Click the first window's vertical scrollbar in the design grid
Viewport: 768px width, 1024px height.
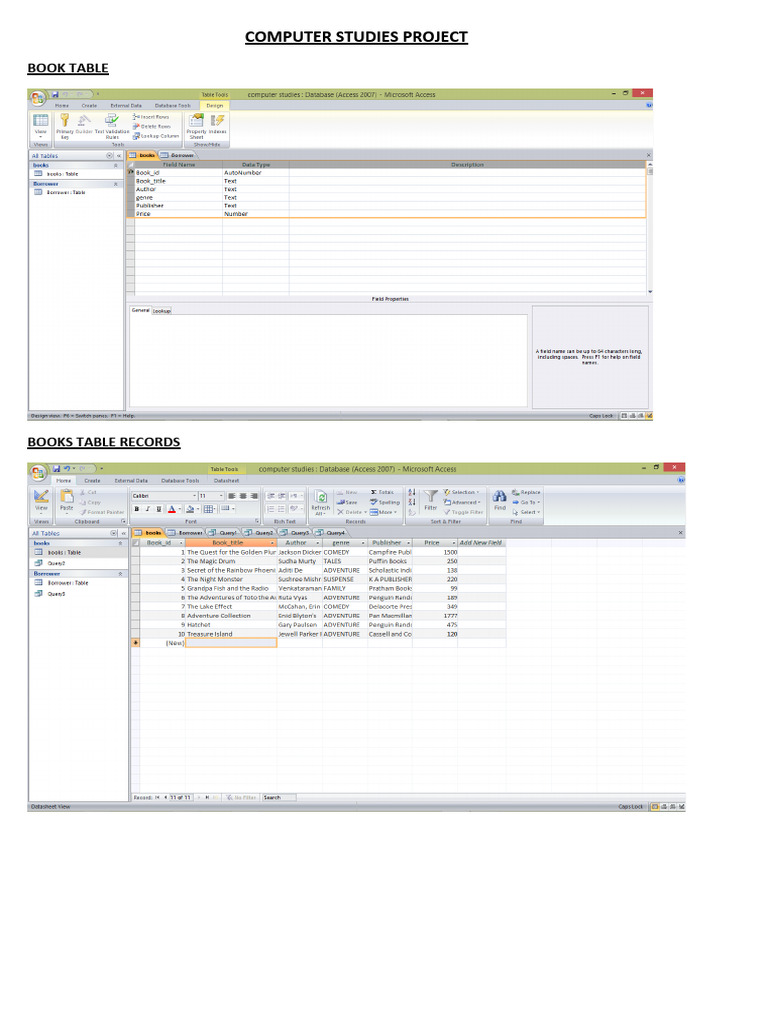(x=650, y=227)
